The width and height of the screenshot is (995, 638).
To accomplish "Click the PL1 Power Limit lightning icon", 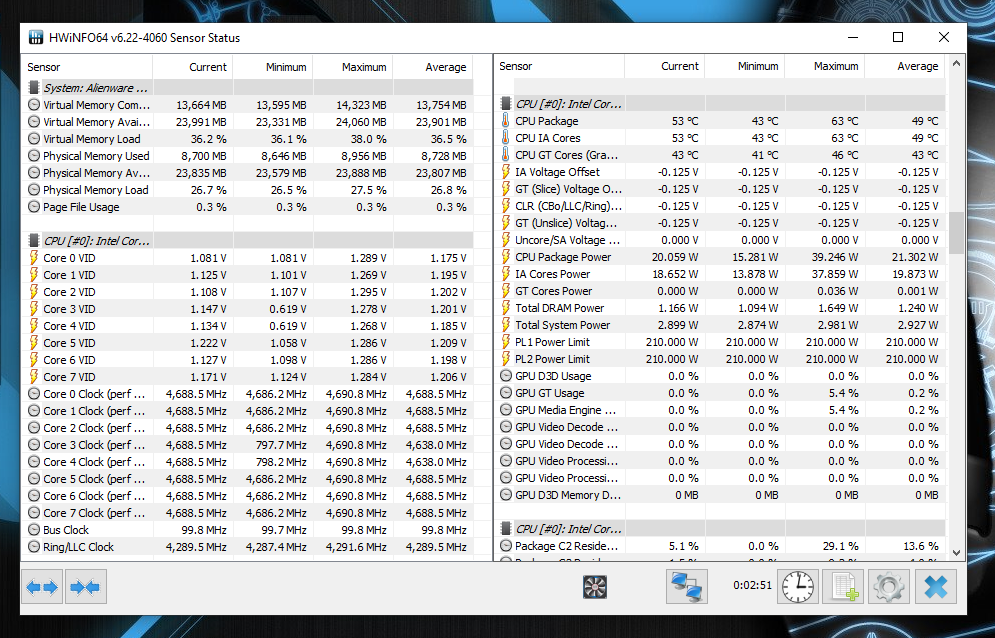I will coord(506,342).
